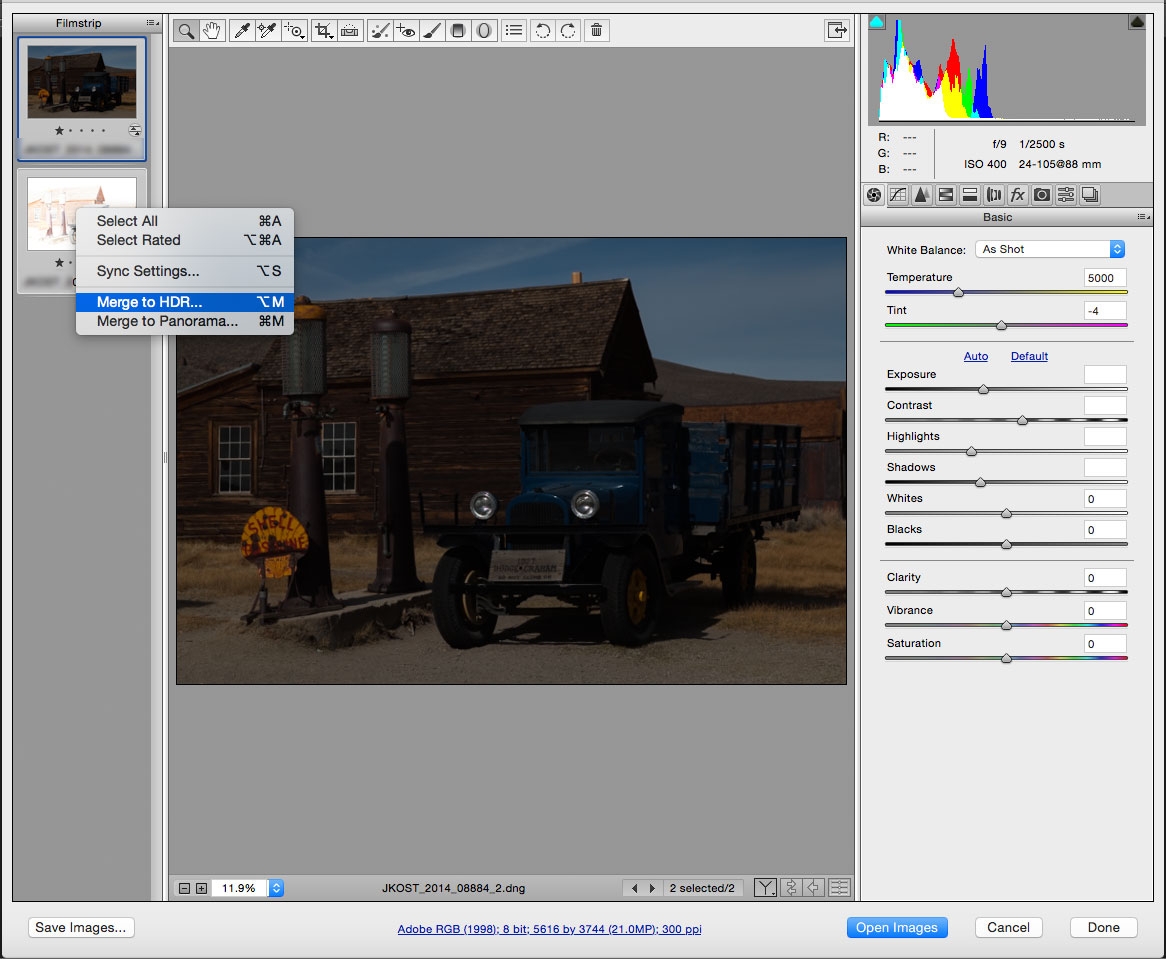Pick the White Balance eyedropper tool

tap(241, 31)
